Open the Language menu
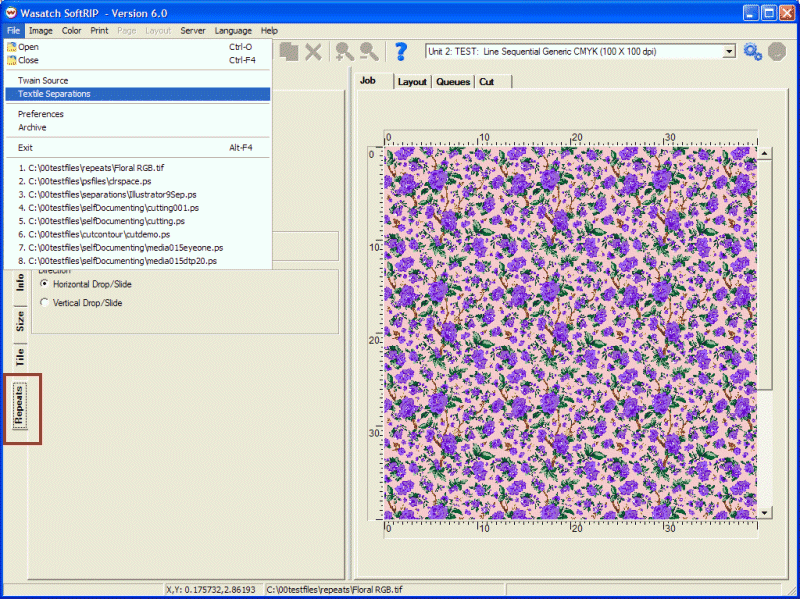Screen dimensions: 800x599 click(x=233, y=31)
